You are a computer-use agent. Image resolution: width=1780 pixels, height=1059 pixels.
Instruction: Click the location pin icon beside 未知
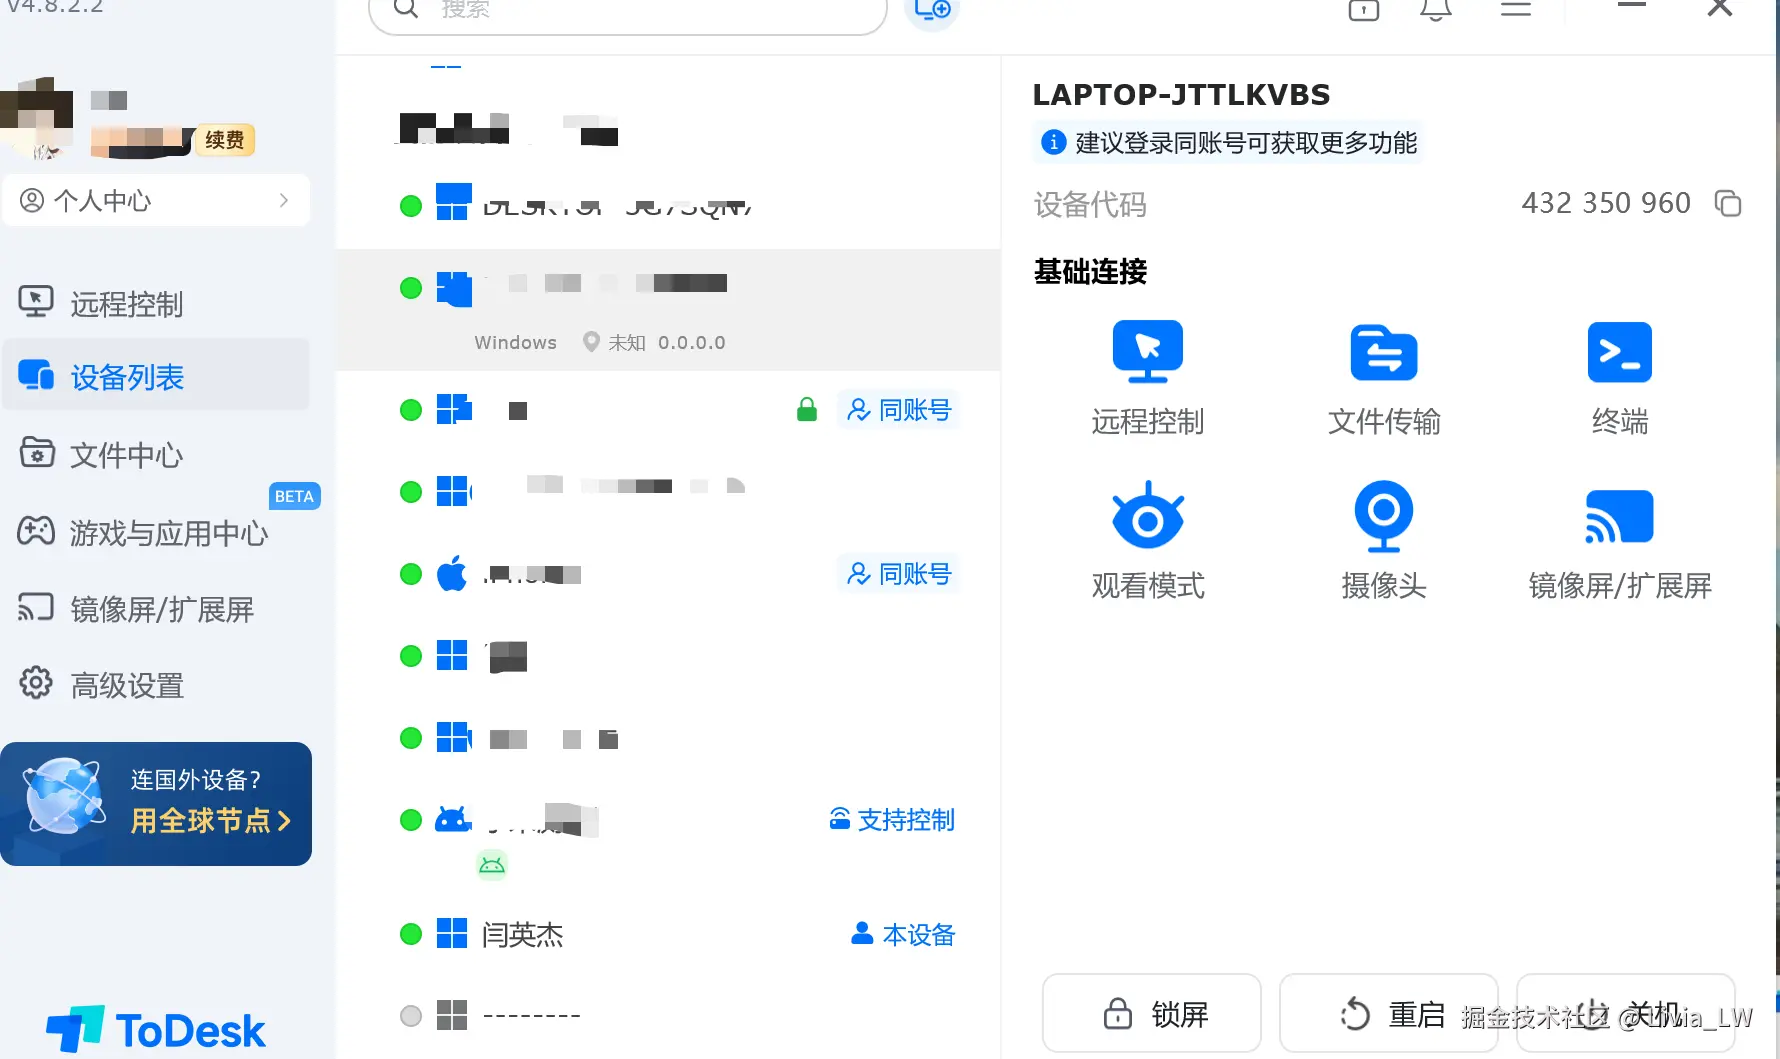[x=591, y=342]
